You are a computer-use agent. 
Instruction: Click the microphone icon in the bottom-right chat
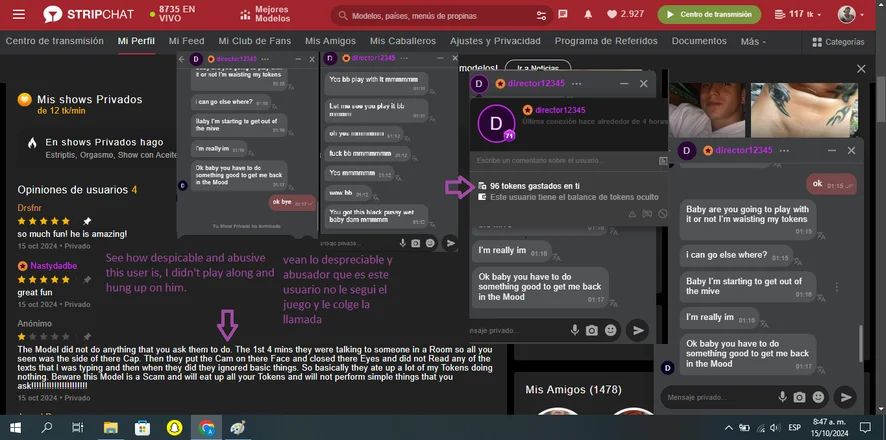pyautogui.click(x=782, y=397)
